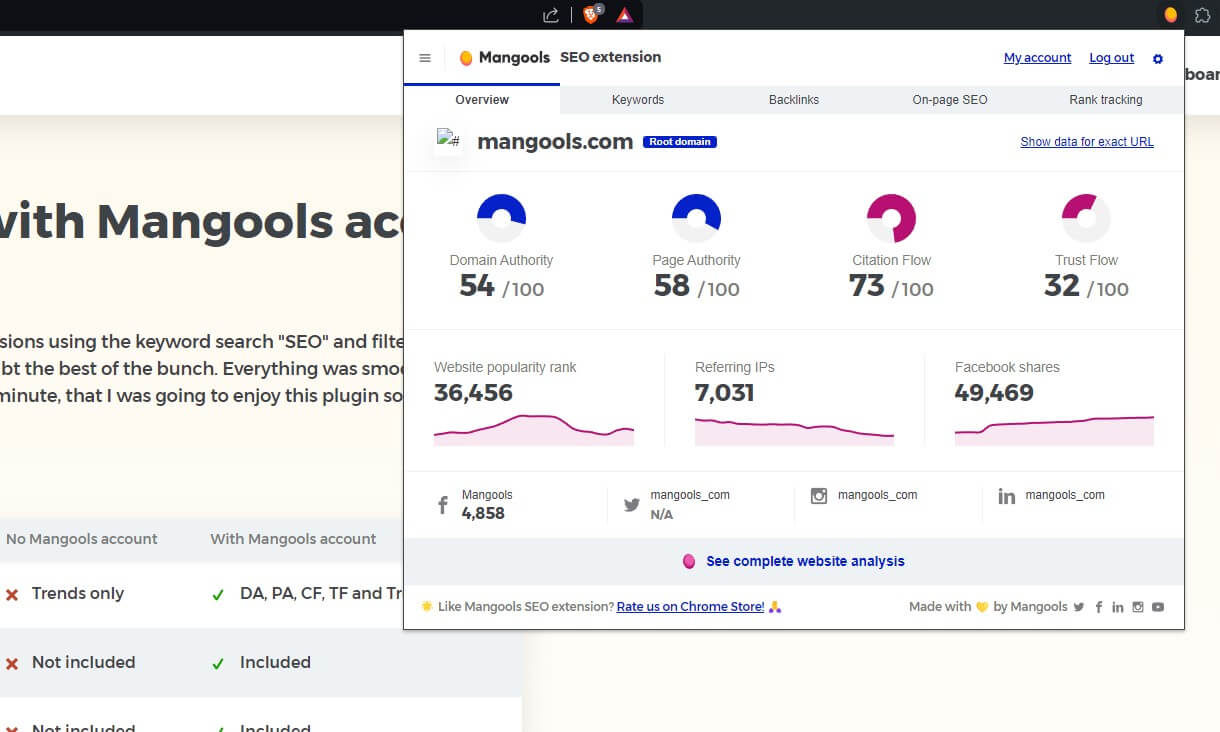The width and height of the screenshot is (1220, 732).
Task: Click the Website popularity rank trend chart
Action: [534, 430]
